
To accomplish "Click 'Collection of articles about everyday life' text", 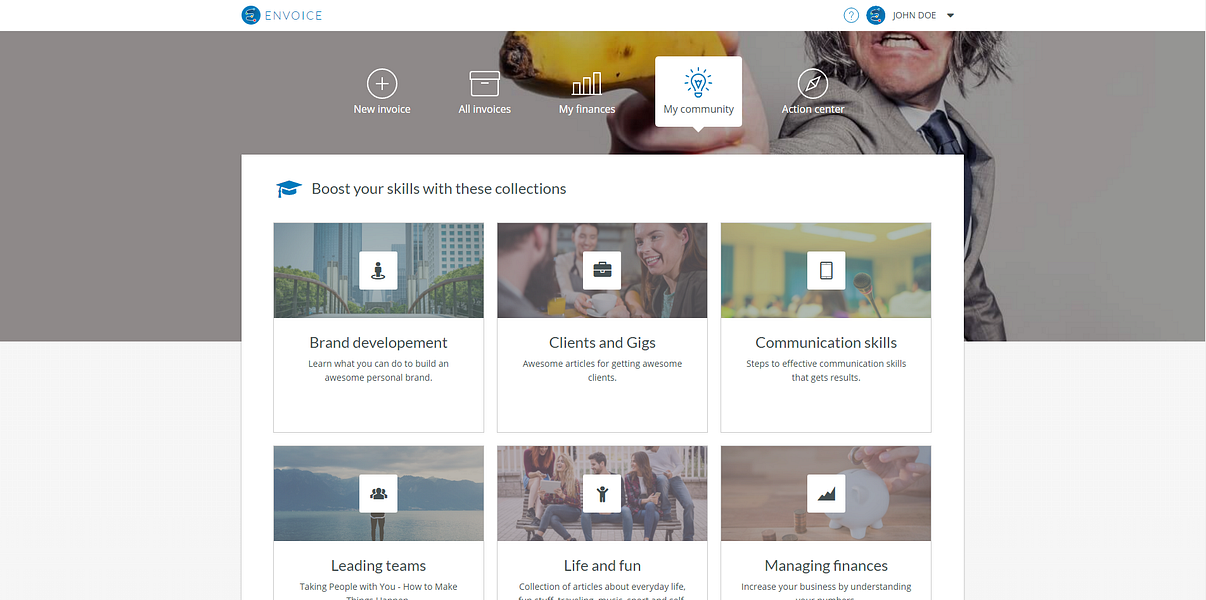I will point(602,592).
